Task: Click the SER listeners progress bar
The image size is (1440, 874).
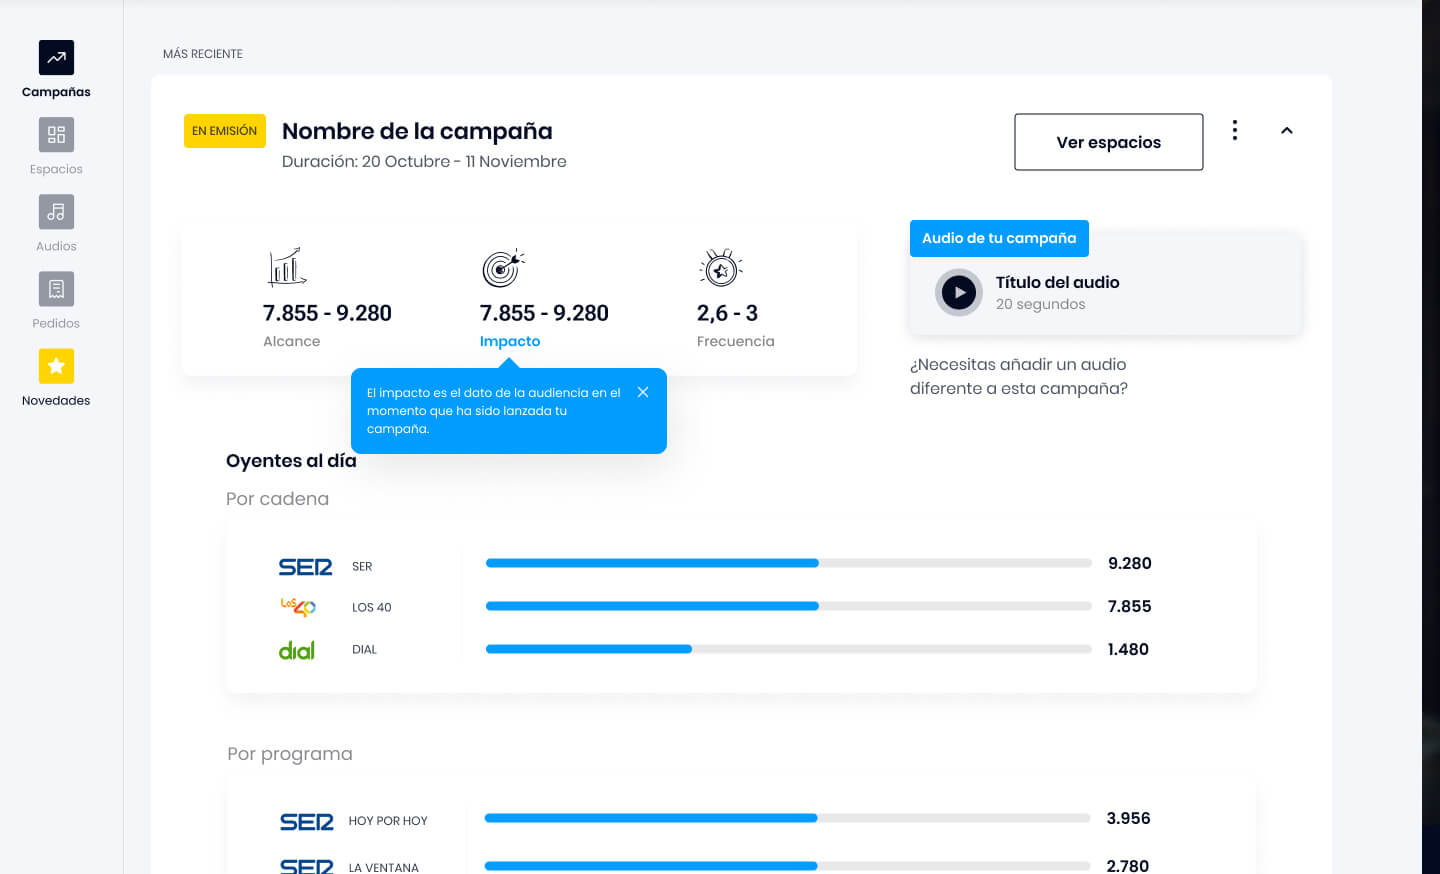Action: pyautogui.click(x=788, y=563)
